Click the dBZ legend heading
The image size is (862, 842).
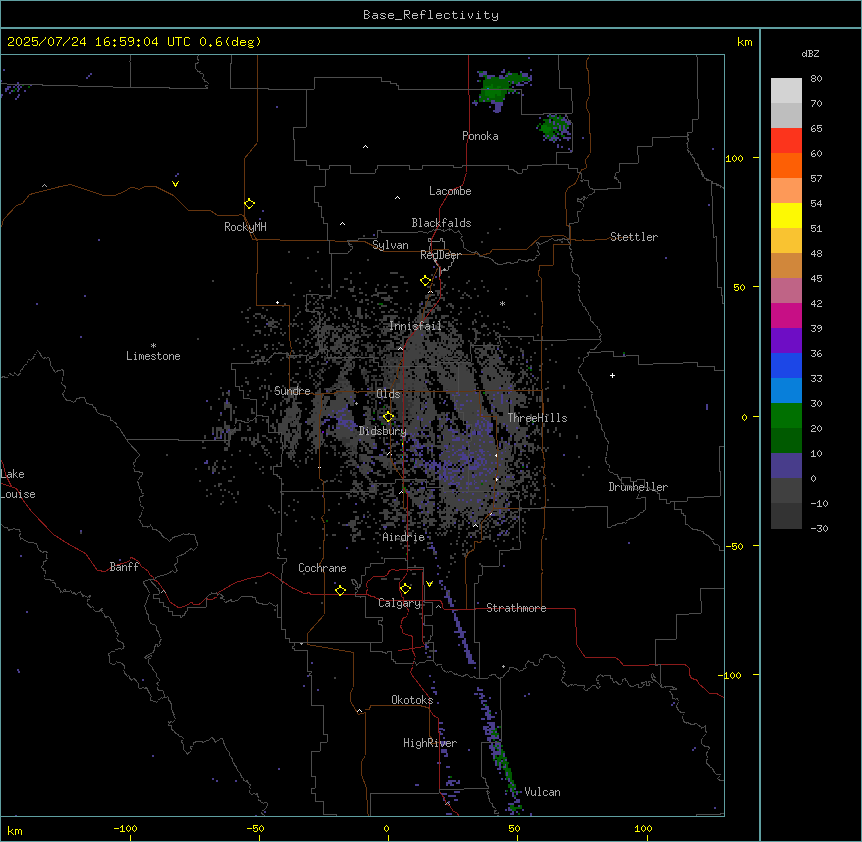(810, 53)
